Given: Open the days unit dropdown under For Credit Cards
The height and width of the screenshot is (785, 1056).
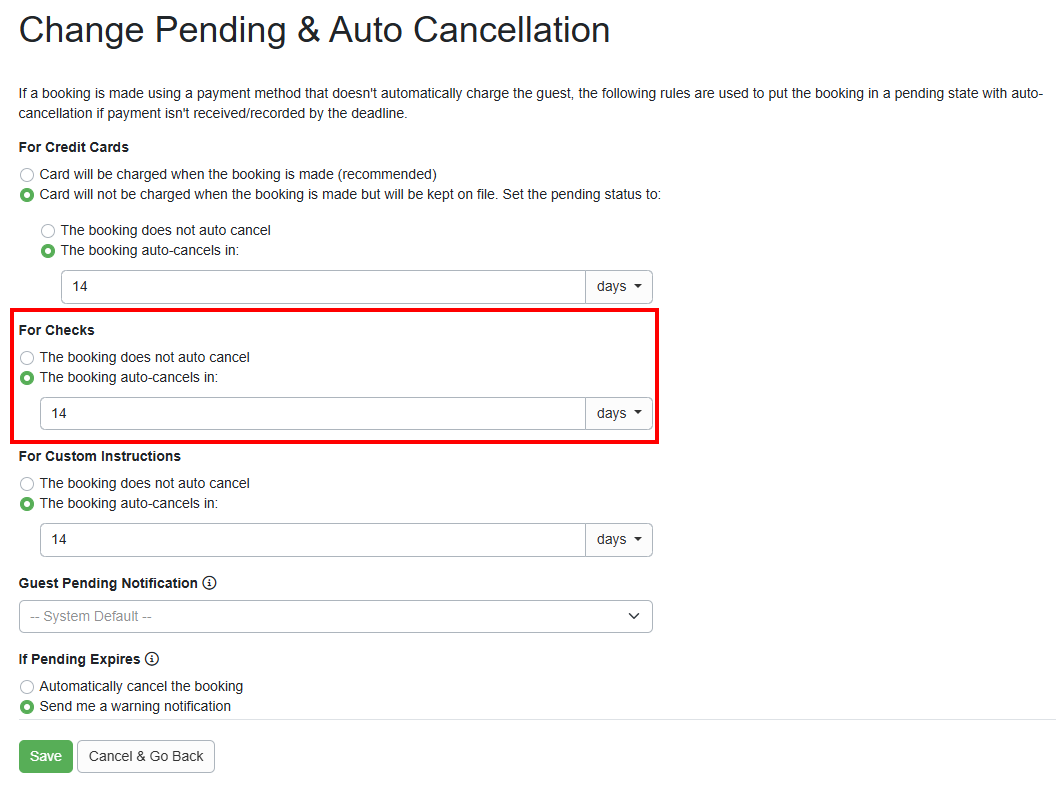Looking at the screenshot, I should (618, 286).
